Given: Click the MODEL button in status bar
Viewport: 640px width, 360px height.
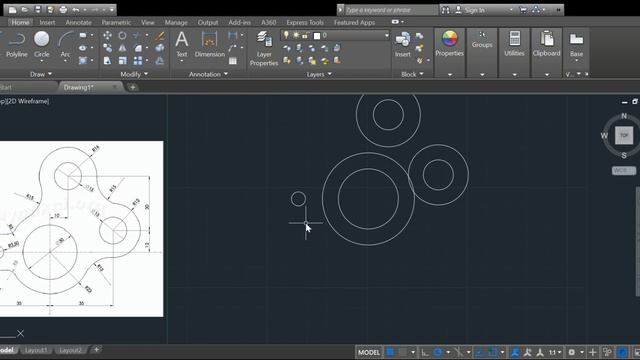Looking at the screenshot, I should [369, 352].
